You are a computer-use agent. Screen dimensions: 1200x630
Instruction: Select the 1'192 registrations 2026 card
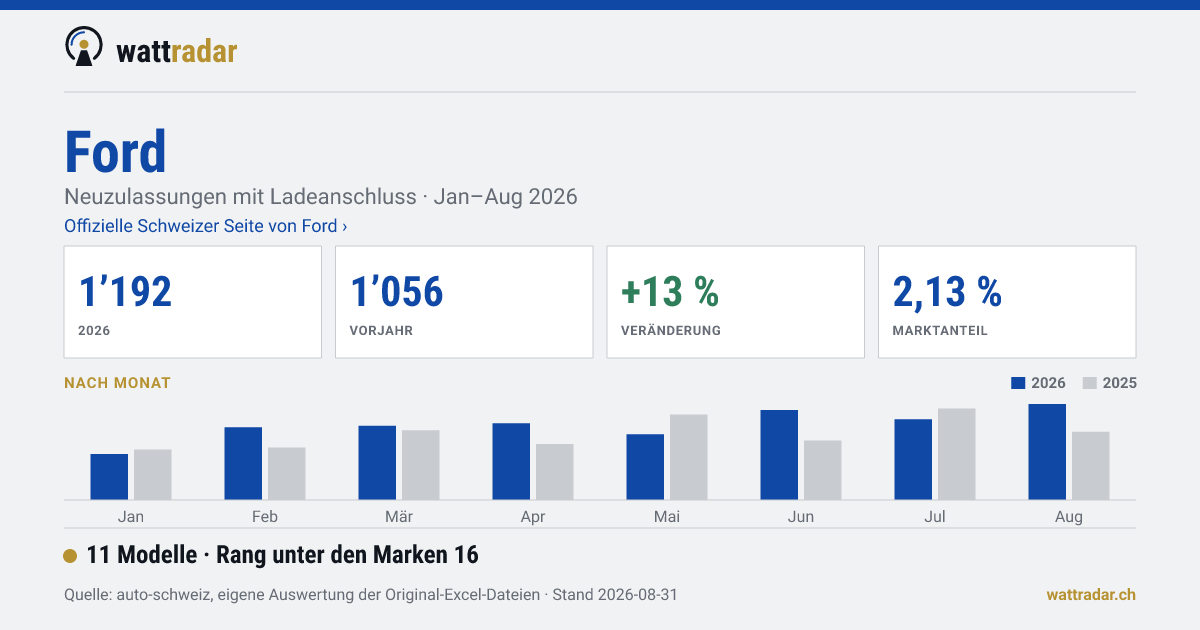coord(193,302)
